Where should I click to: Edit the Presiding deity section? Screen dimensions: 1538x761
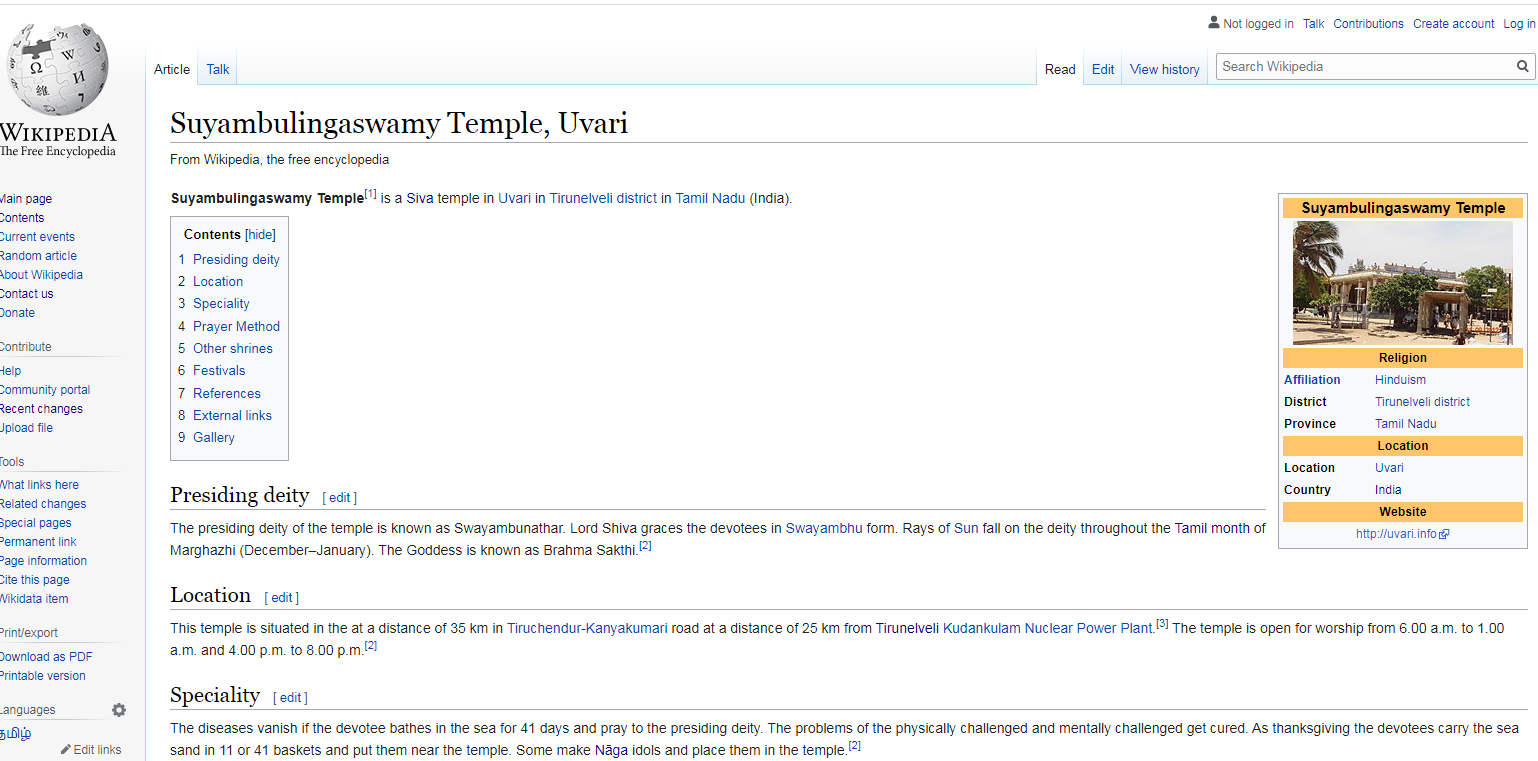[340, 498]
